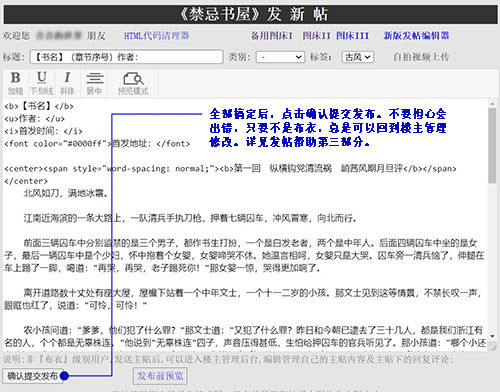Open the 图床III link

(352, 36)
